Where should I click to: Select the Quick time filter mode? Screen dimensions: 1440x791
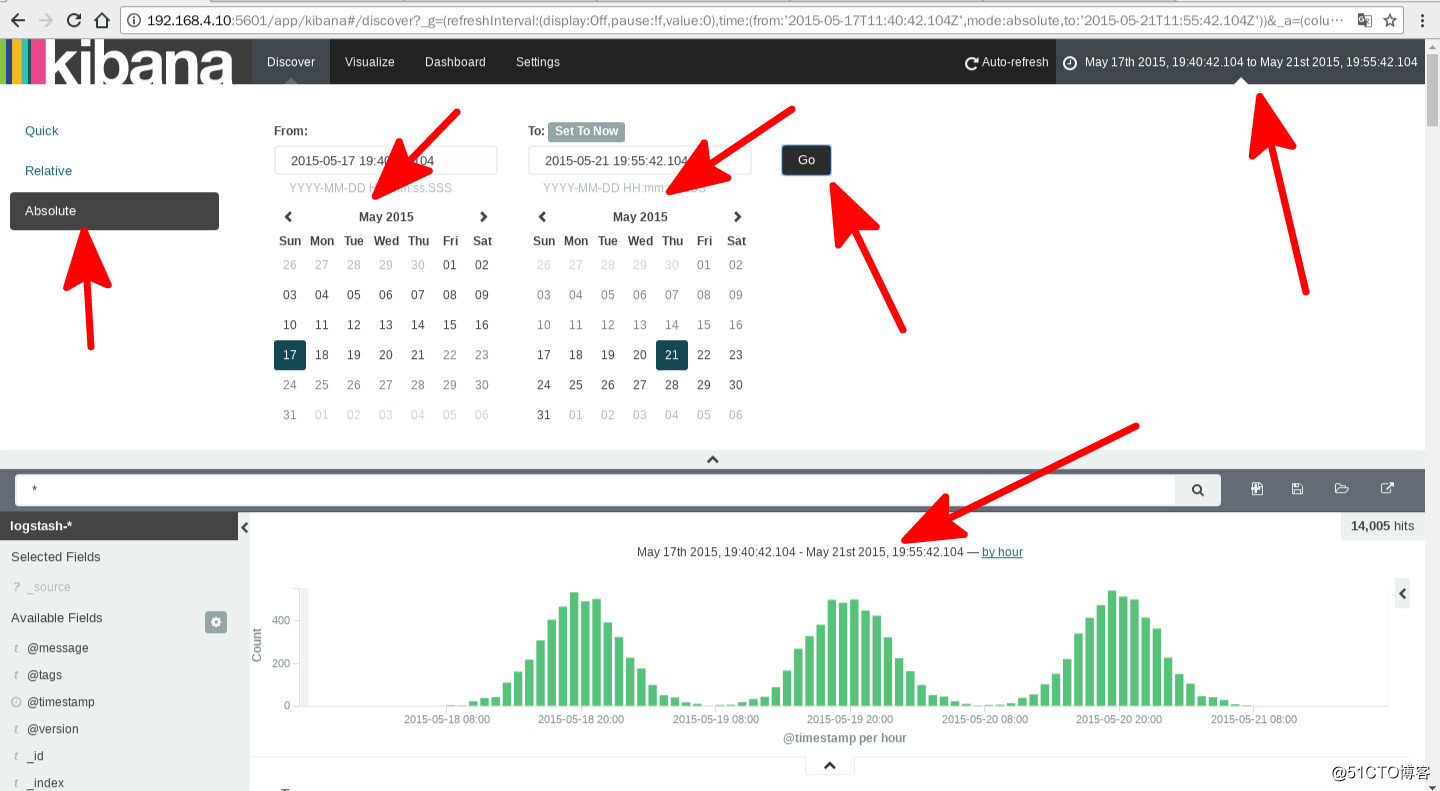[42, 131]
